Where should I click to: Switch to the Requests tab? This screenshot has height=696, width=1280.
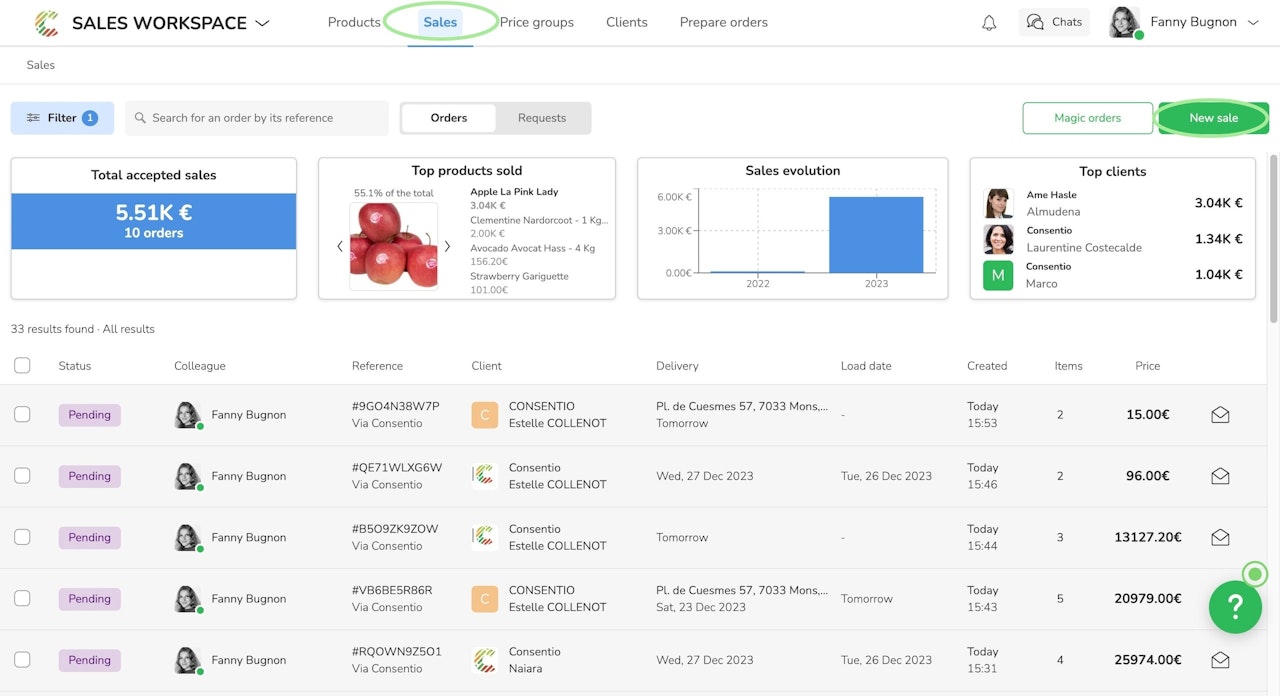542,118
